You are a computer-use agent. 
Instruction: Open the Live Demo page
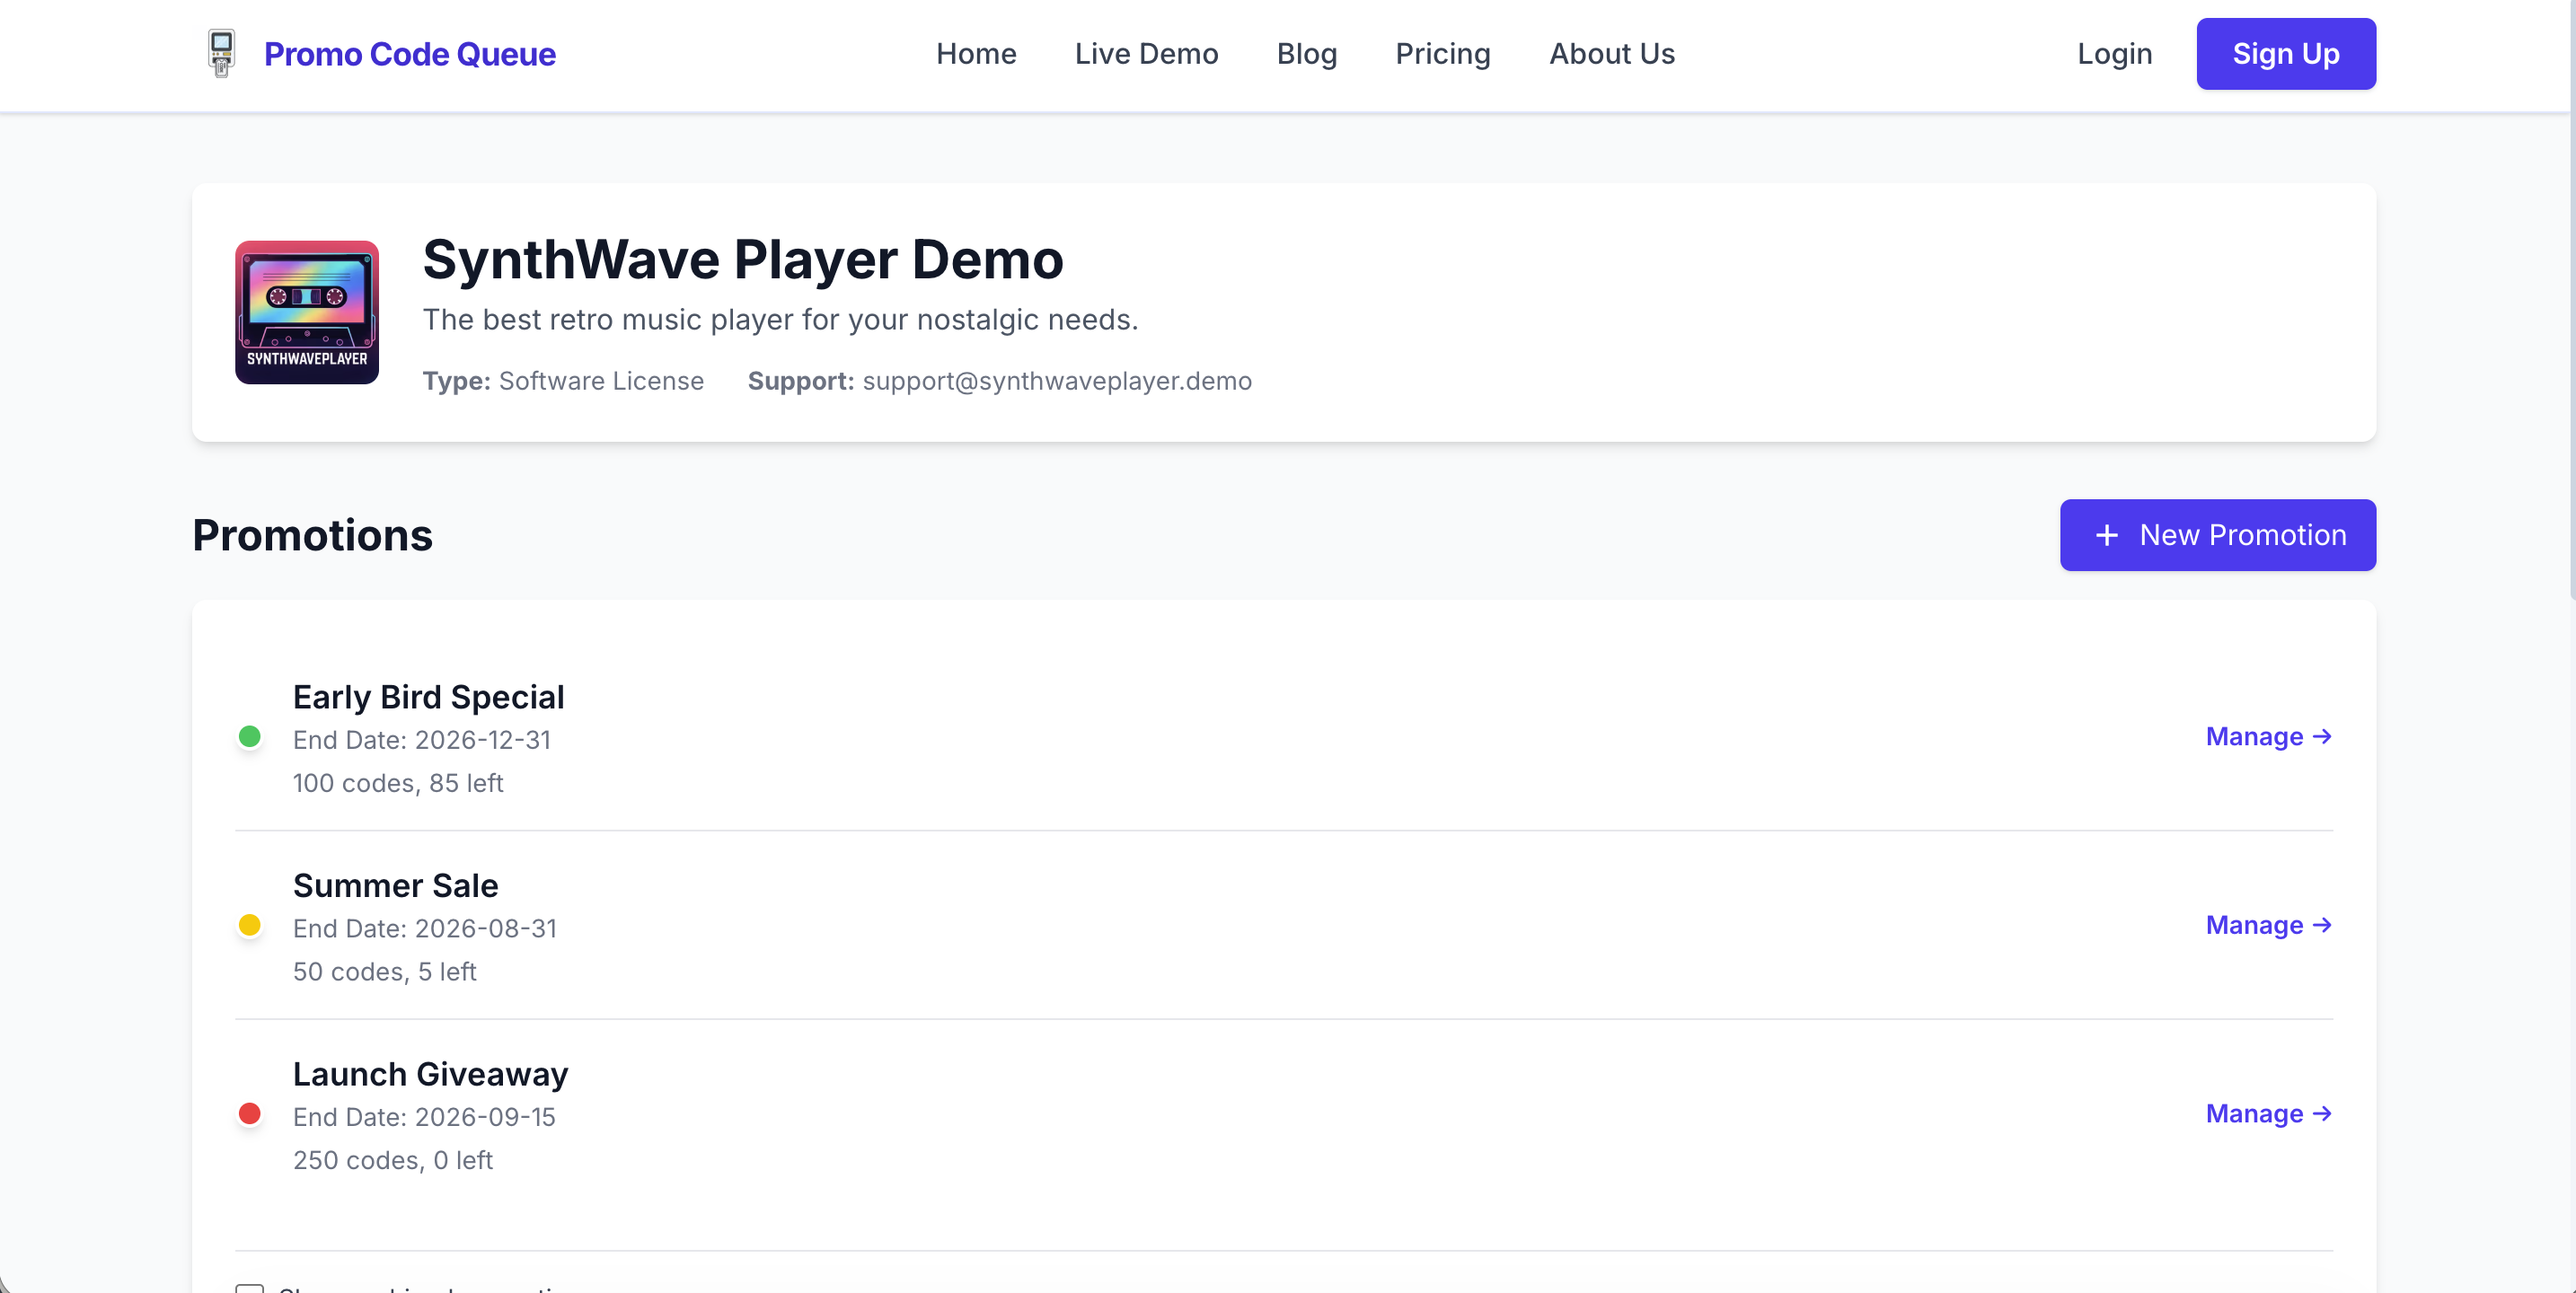1146,54
